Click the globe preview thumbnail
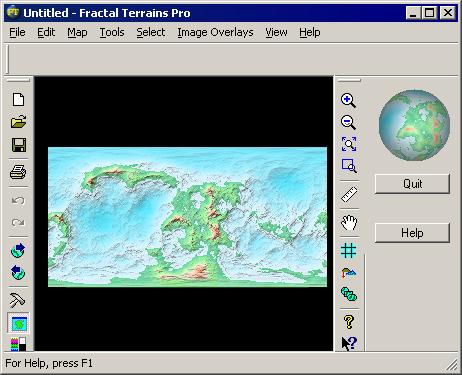The width and height of the screenshot is (462, 375). coord(414,125)
